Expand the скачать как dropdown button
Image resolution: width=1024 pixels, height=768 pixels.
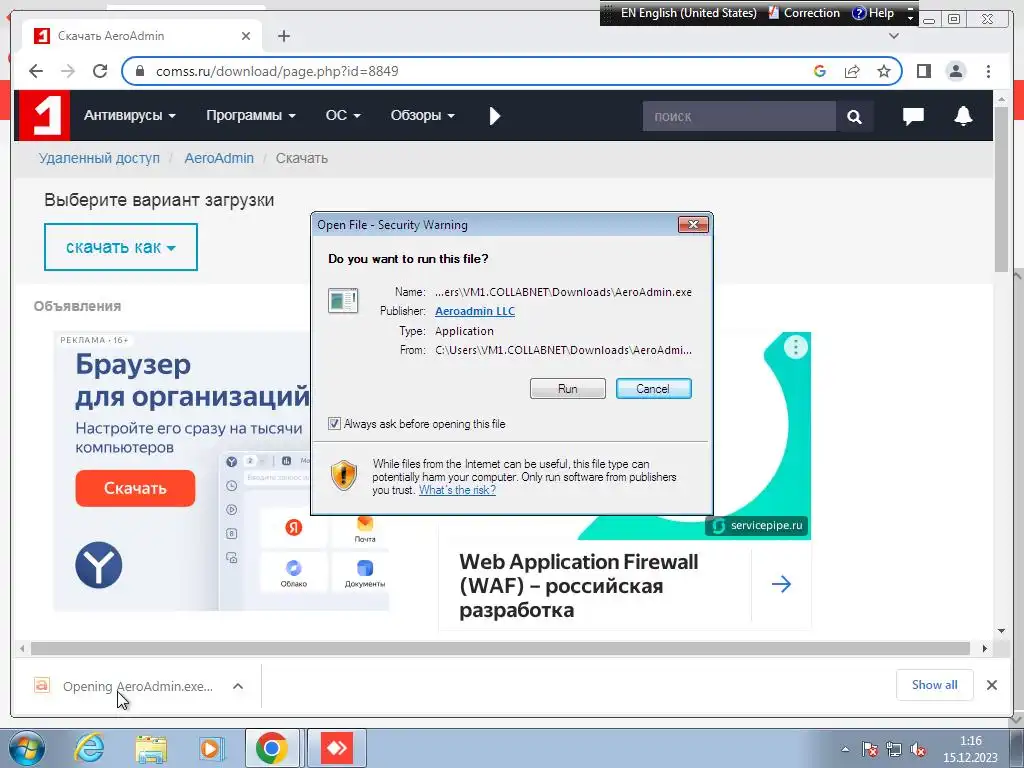pyautogui.click(x=121, y=247)
